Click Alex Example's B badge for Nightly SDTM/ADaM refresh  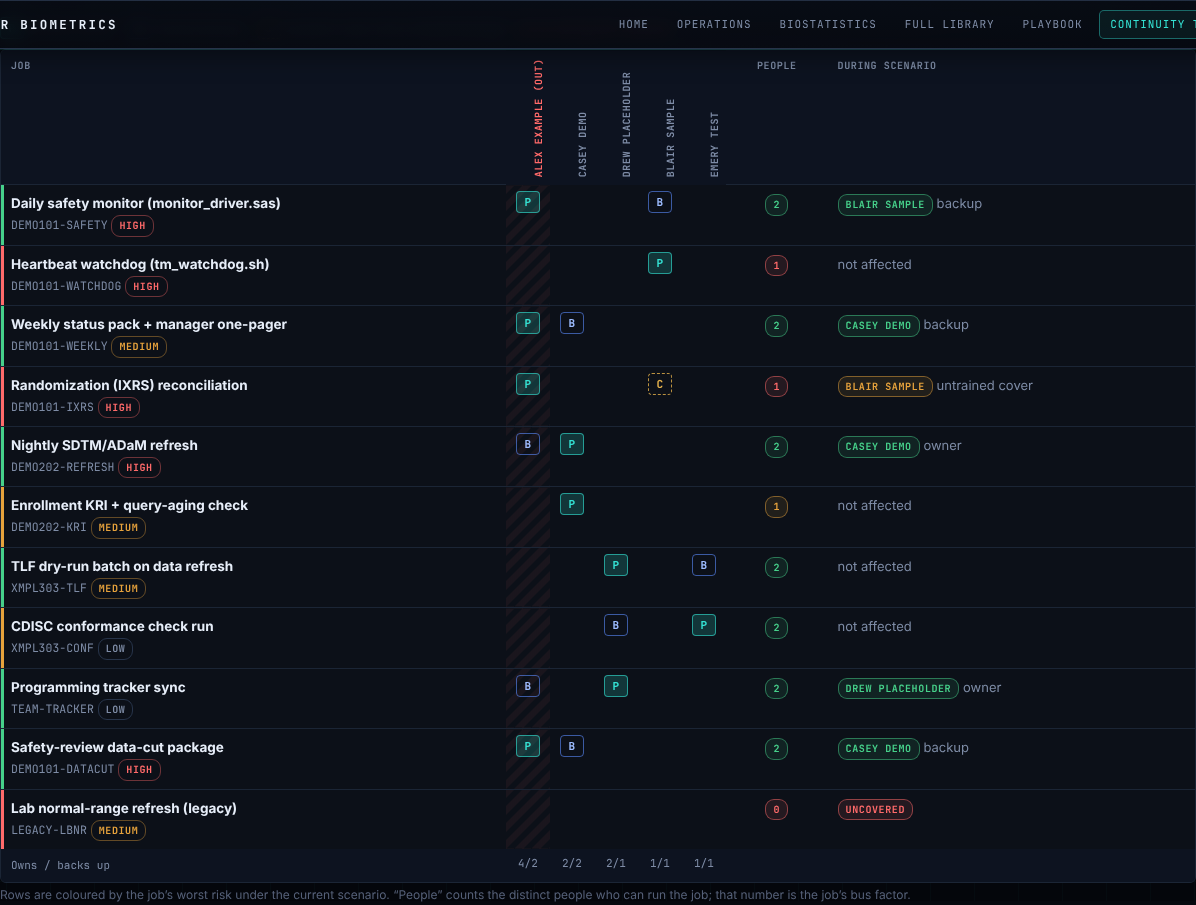pyautogui.click(x=528, y=444)
